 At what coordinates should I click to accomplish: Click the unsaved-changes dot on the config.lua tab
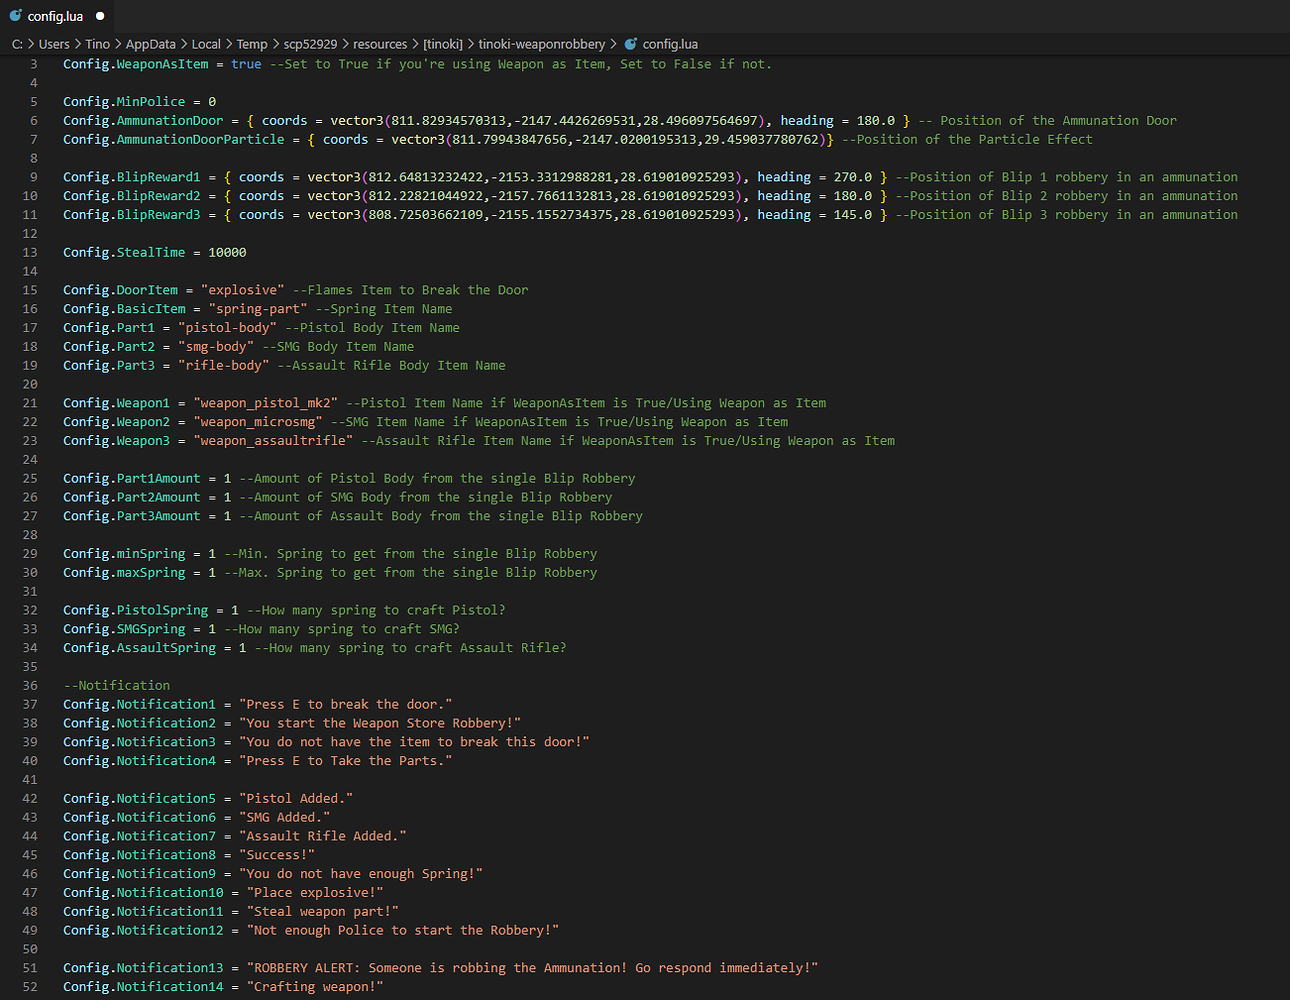tap(99, 17)
